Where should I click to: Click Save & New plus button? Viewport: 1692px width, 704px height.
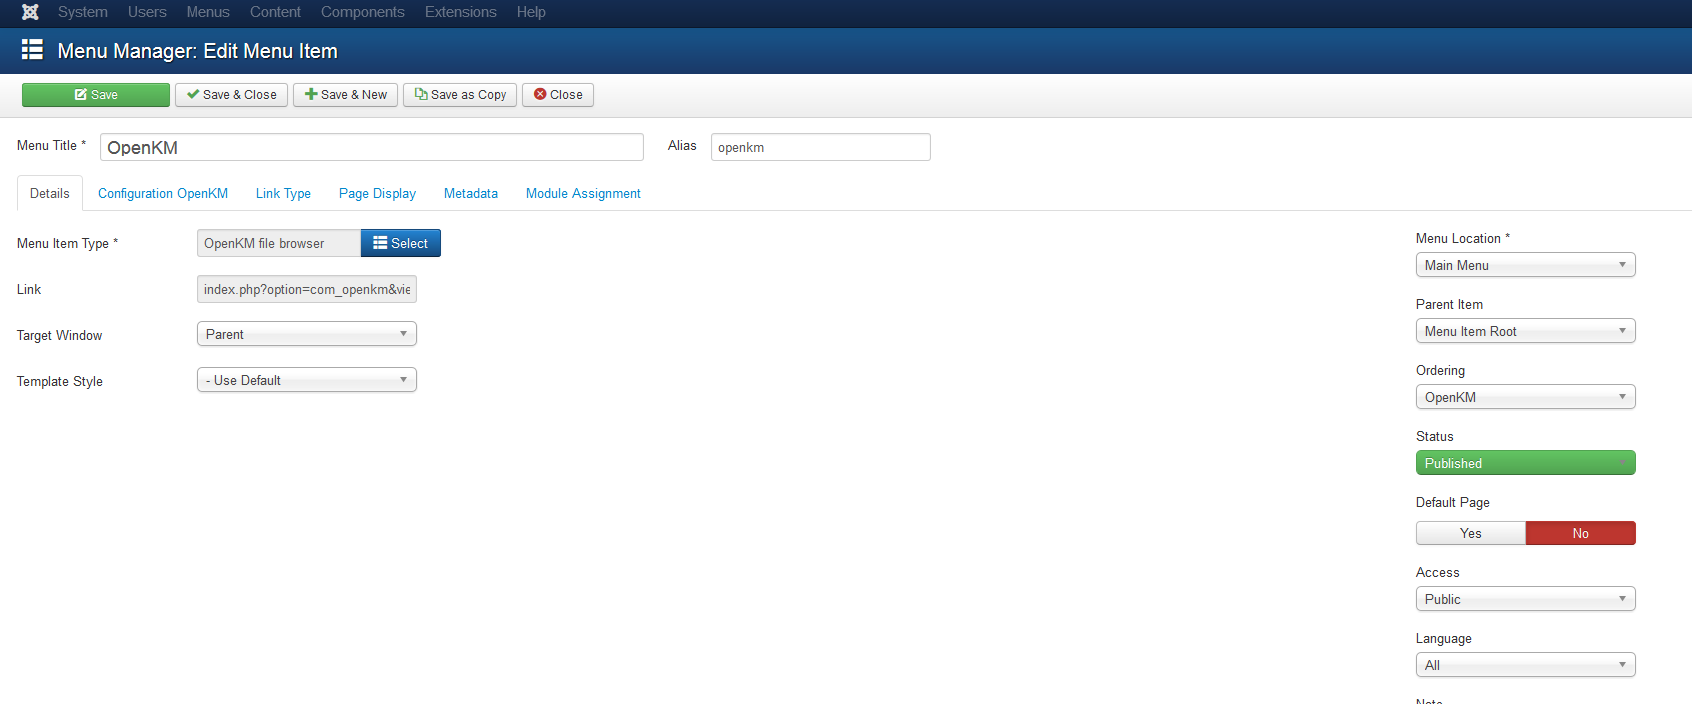tap(346, 95)
